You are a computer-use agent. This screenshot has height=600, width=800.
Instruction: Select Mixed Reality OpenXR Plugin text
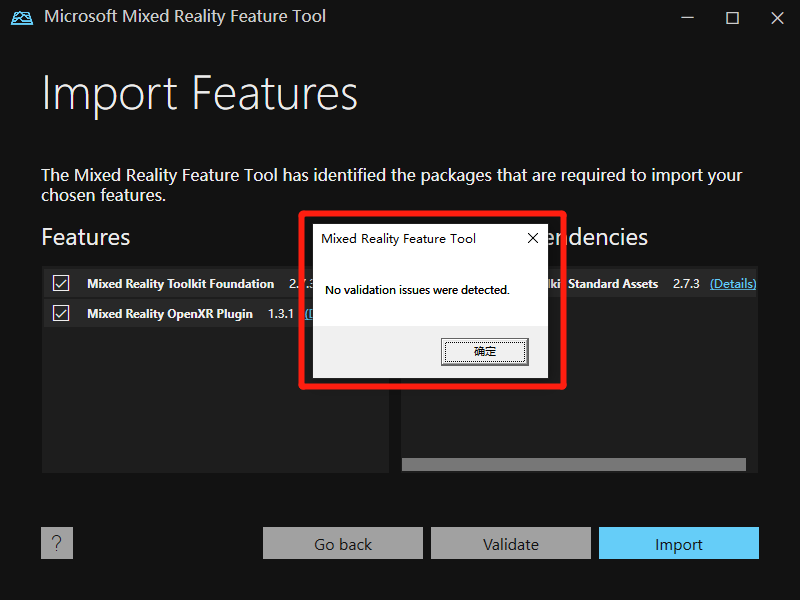point(170,314)
